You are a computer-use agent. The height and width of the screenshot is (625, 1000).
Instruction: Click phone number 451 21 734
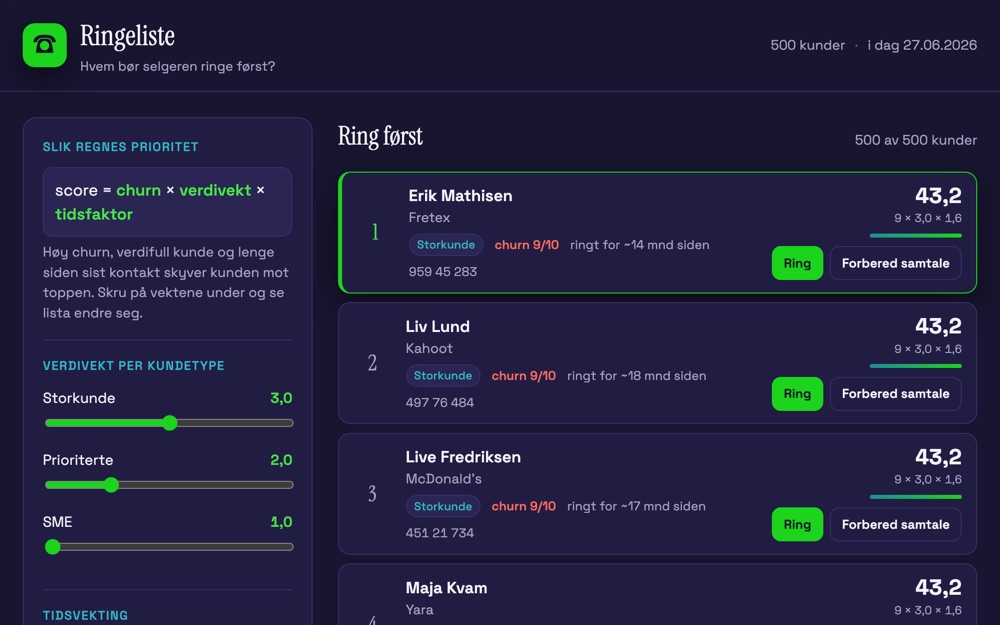[x=439, y=533]
